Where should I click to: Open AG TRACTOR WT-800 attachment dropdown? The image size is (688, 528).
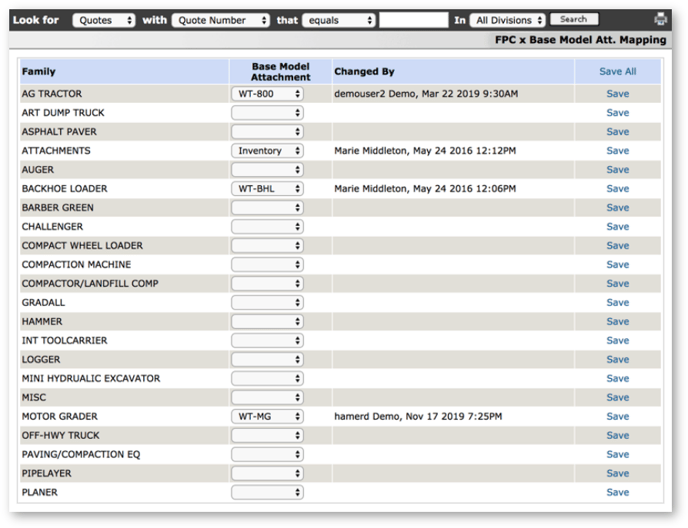[x=267, y=94]
